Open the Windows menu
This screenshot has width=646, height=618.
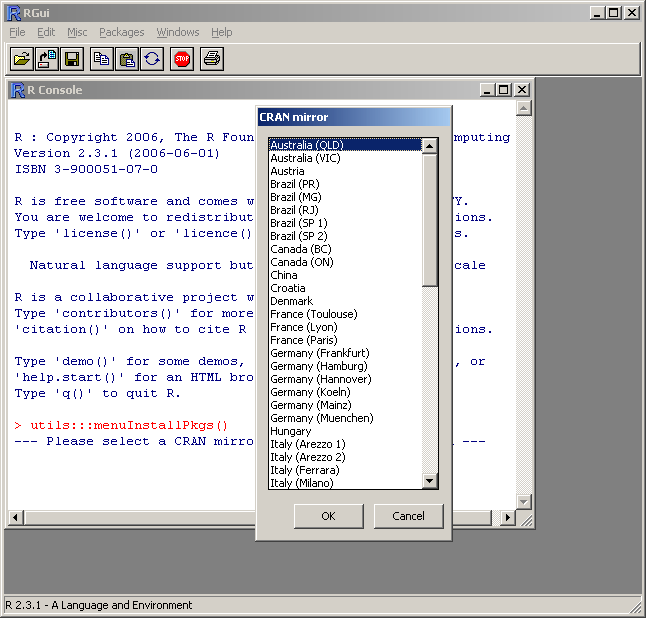178,32
